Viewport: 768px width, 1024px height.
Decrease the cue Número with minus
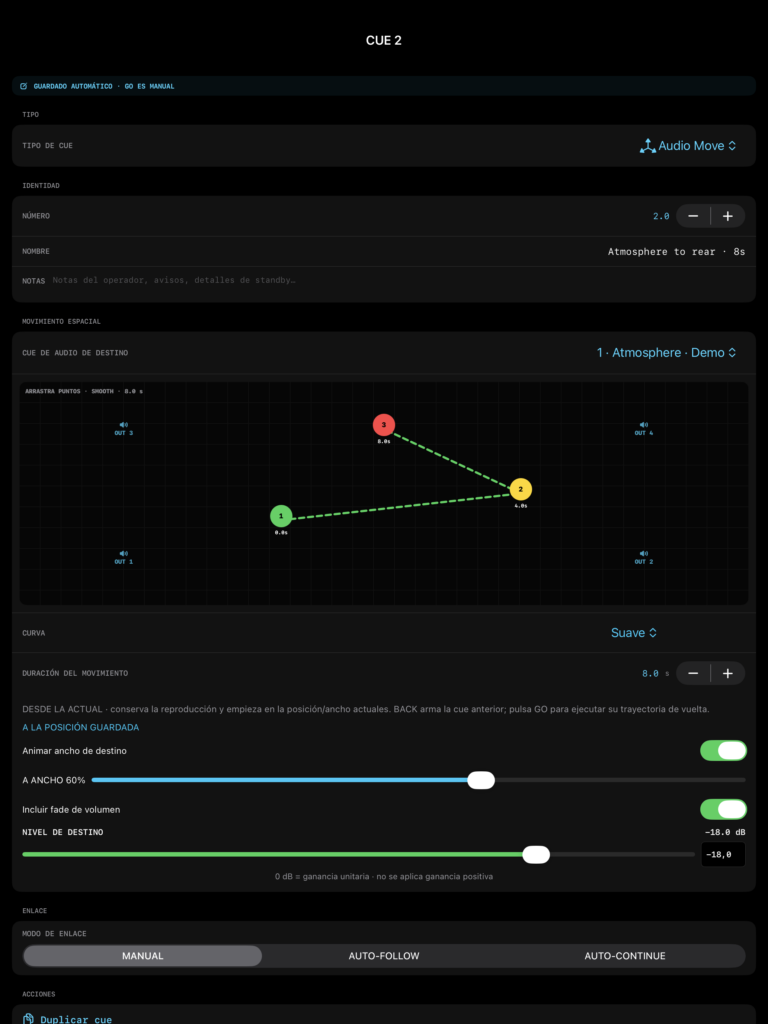pos(693,216)
